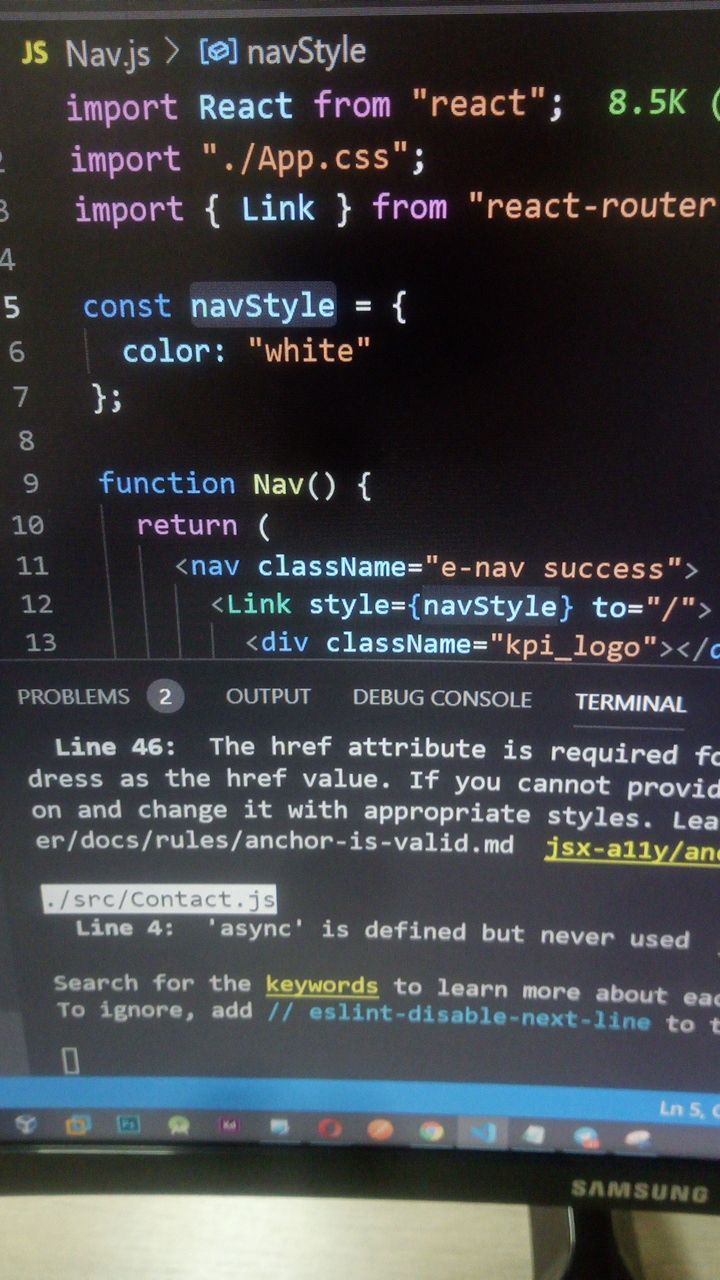Click line number 5 in gutter

point(11,306)
